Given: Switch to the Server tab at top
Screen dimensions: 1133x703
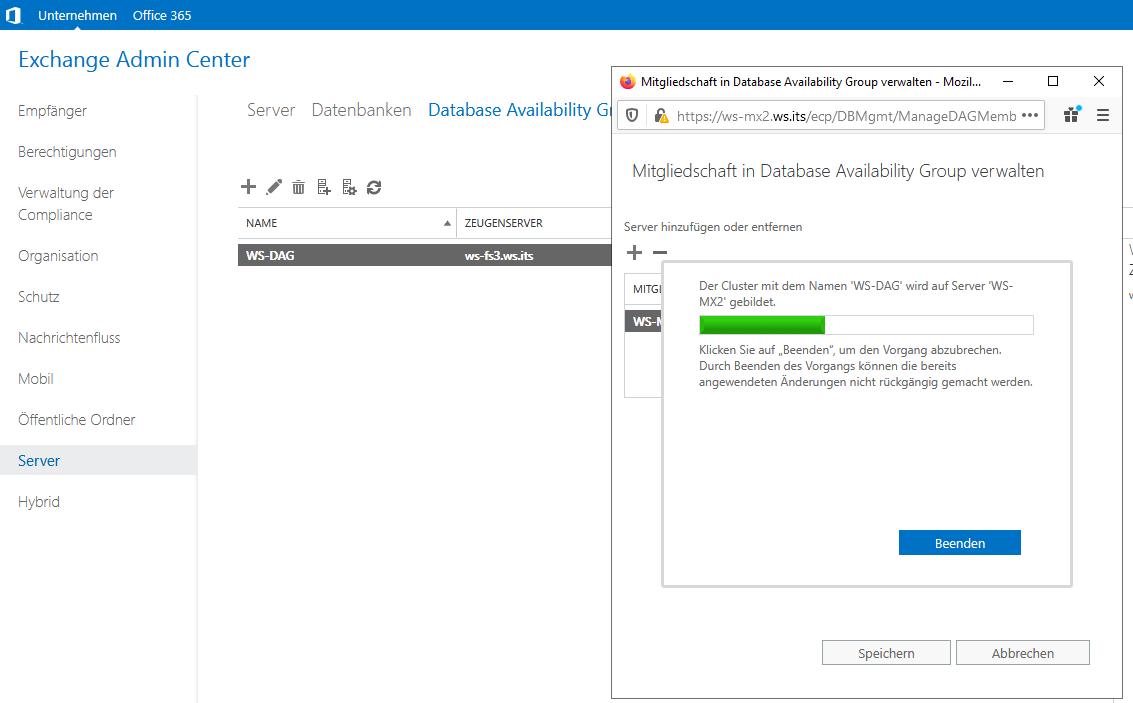Looking at the screenshot, I should pos(271,110).
